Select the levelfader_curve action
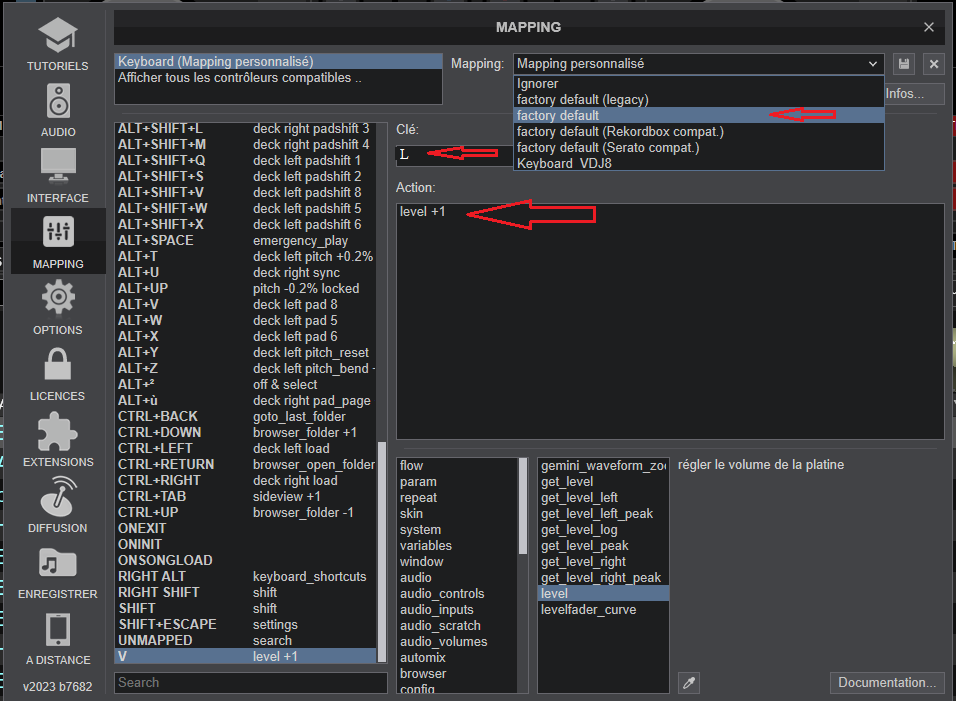This screenshot has width=956, height=701. click(604, 610)
